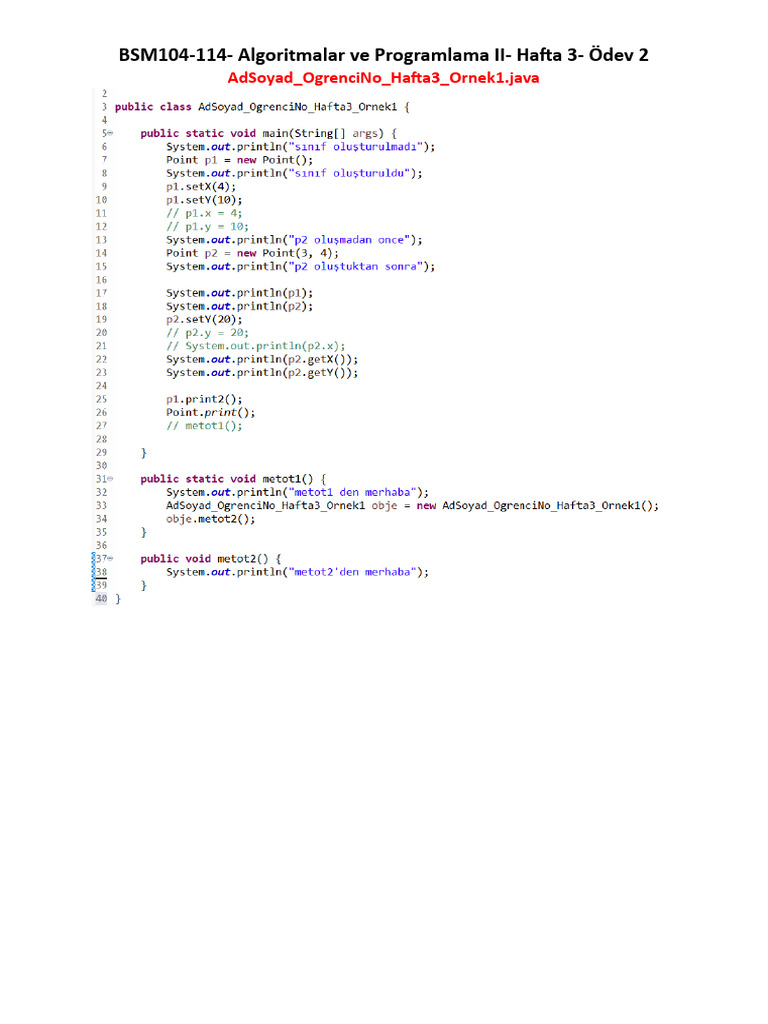Collapse the metot2 fold marker at line 37
The image size is (768, 1024).
click(x=110, y=558)
